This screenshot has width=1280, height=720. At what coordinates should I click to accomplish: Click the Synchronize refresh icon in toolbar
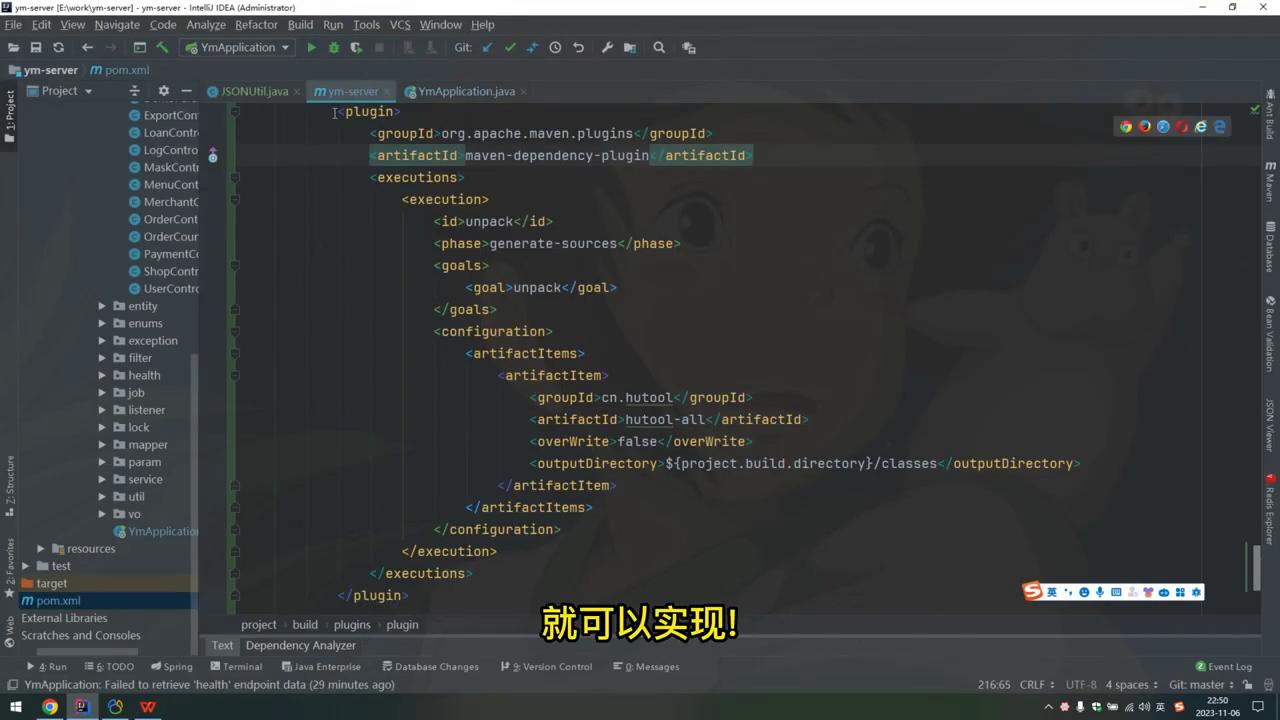click(x=58, y=48)
